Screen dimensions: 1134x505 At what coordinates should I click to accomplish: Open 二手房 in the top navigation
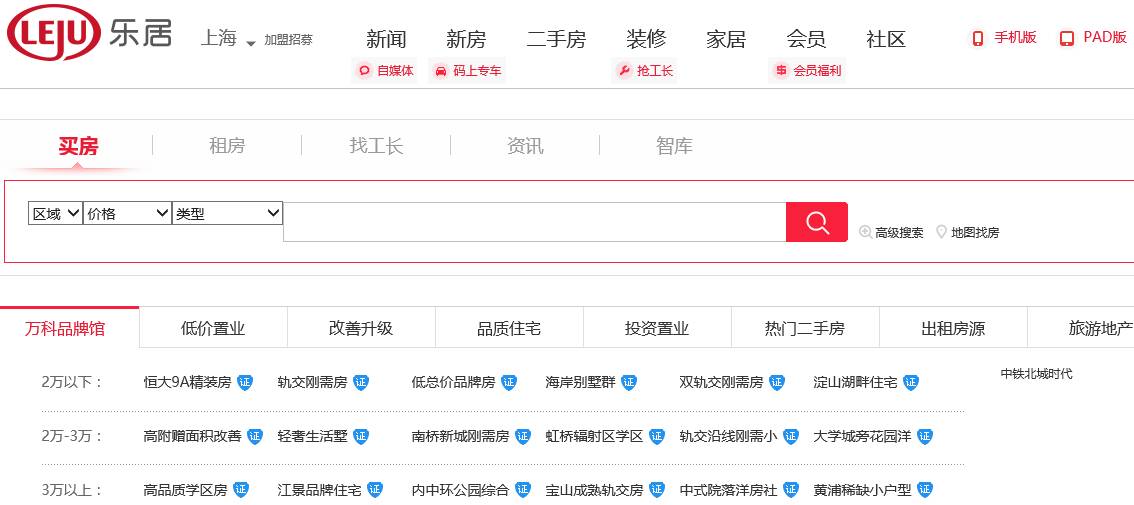click(556, 39)
